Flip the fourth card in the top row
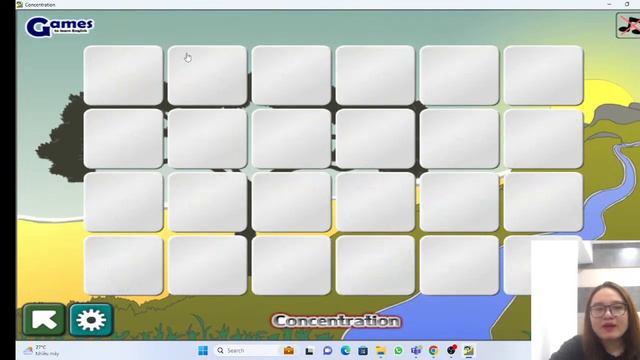640x360 pixels. click(x=376, y=76)
